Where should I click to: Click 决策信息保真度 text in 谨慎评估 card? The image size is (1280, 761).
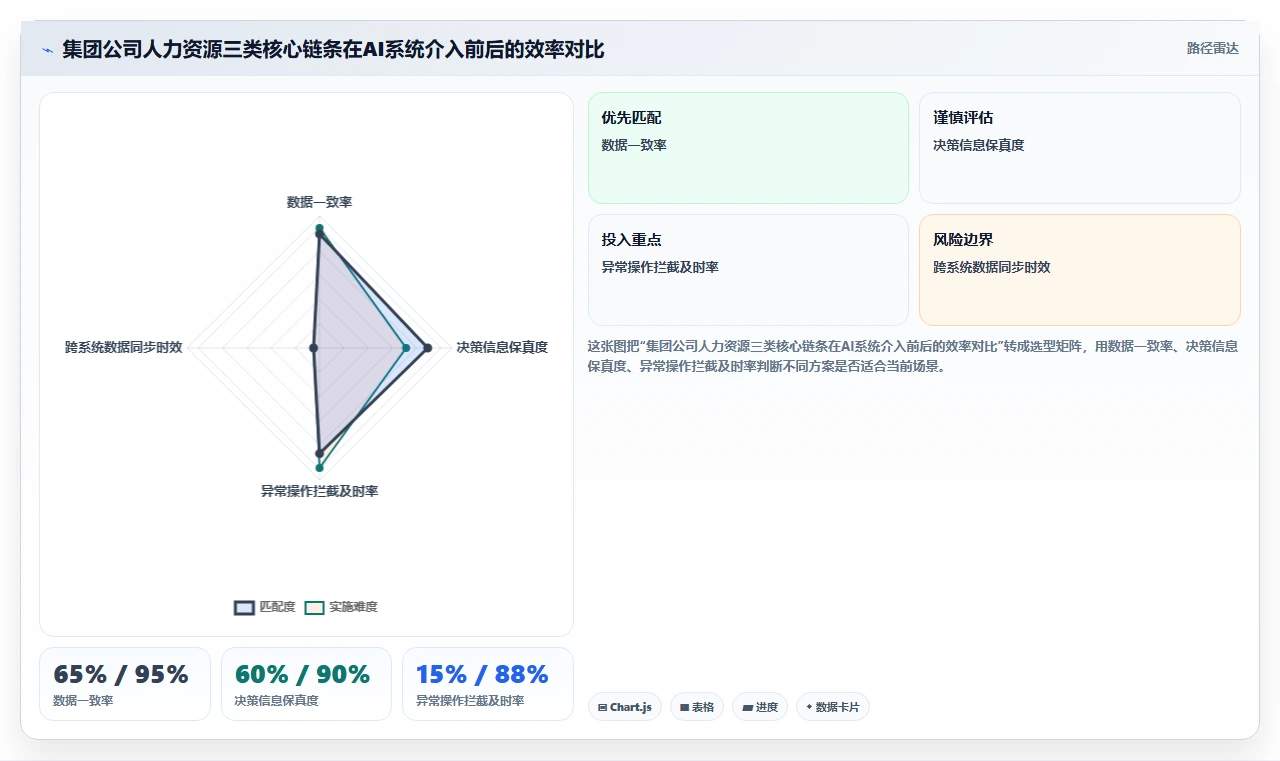click(979, 145)
